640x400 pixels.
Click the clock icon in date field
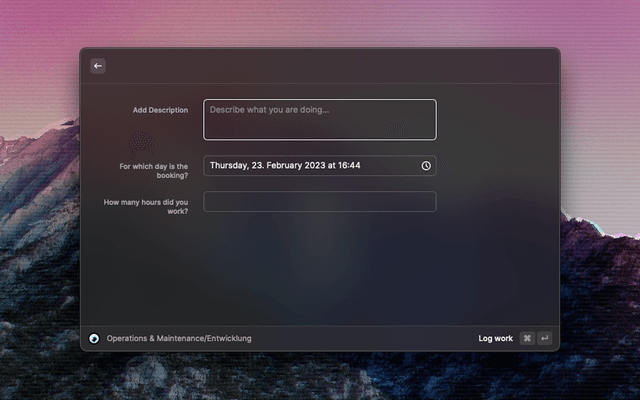pos(426,166)
